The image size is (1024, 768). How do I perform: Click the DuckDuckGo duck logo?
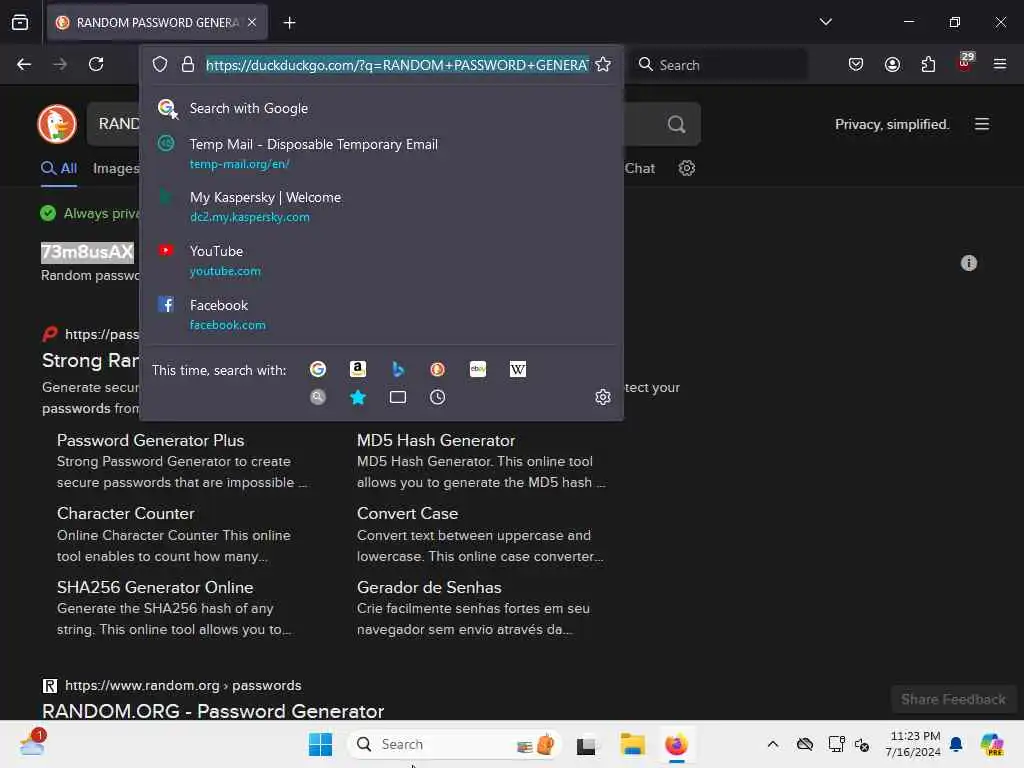[x=57, y=123]
